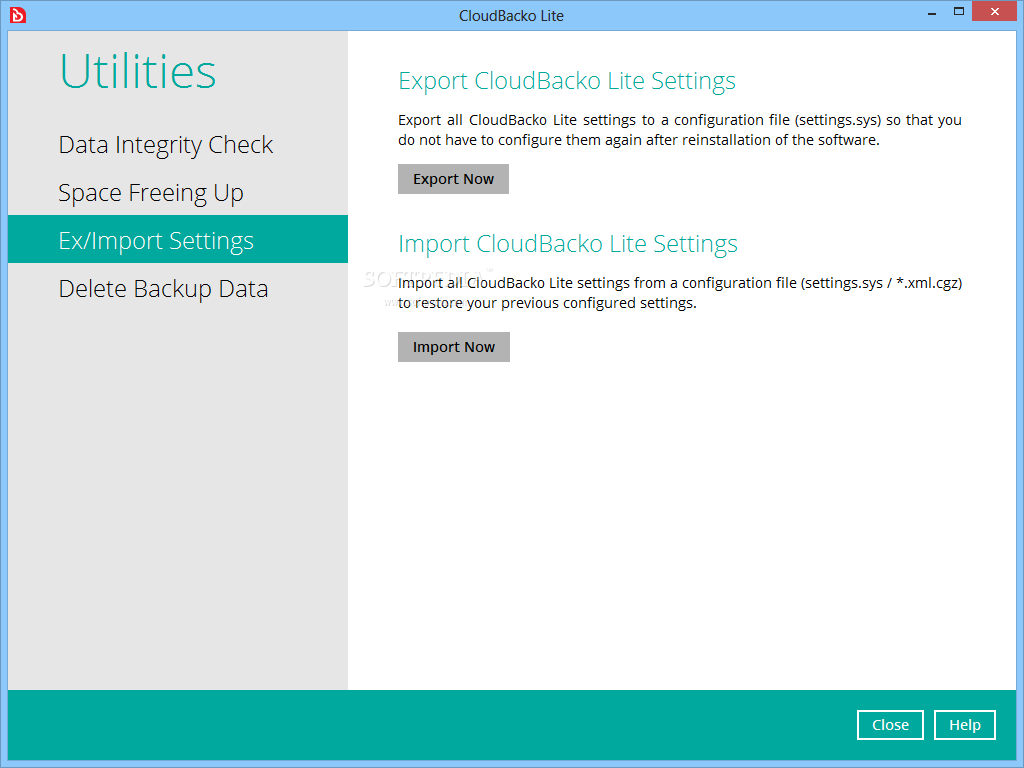
Task: Click the Import Now button
Action: tap(454, 347)
